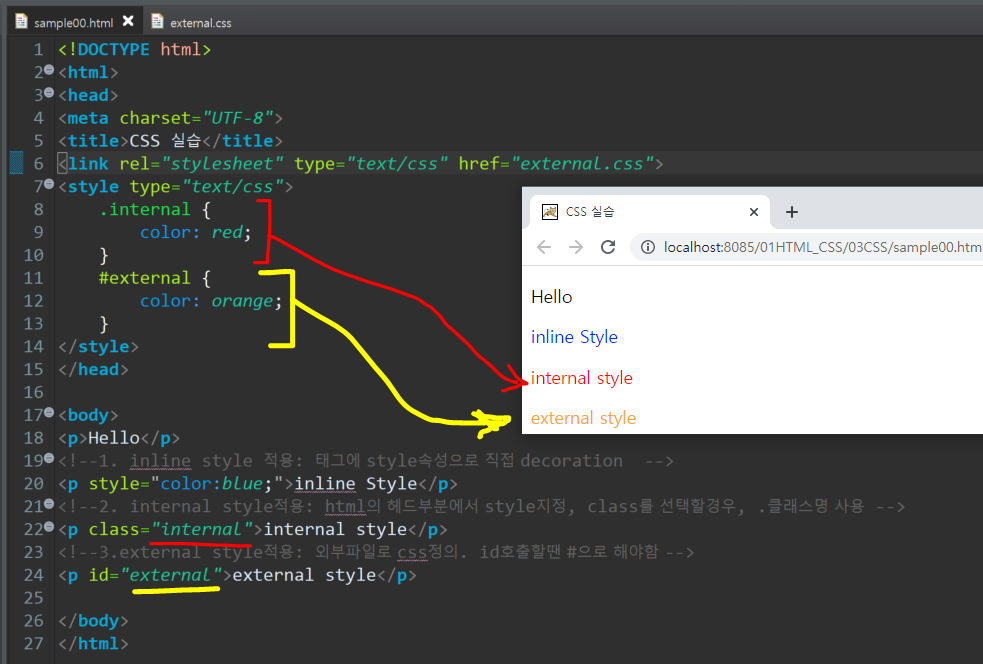The image size is (983, 664).
Task: Switch to the sample00.html editor tab
Action: [x=73, y=23]
